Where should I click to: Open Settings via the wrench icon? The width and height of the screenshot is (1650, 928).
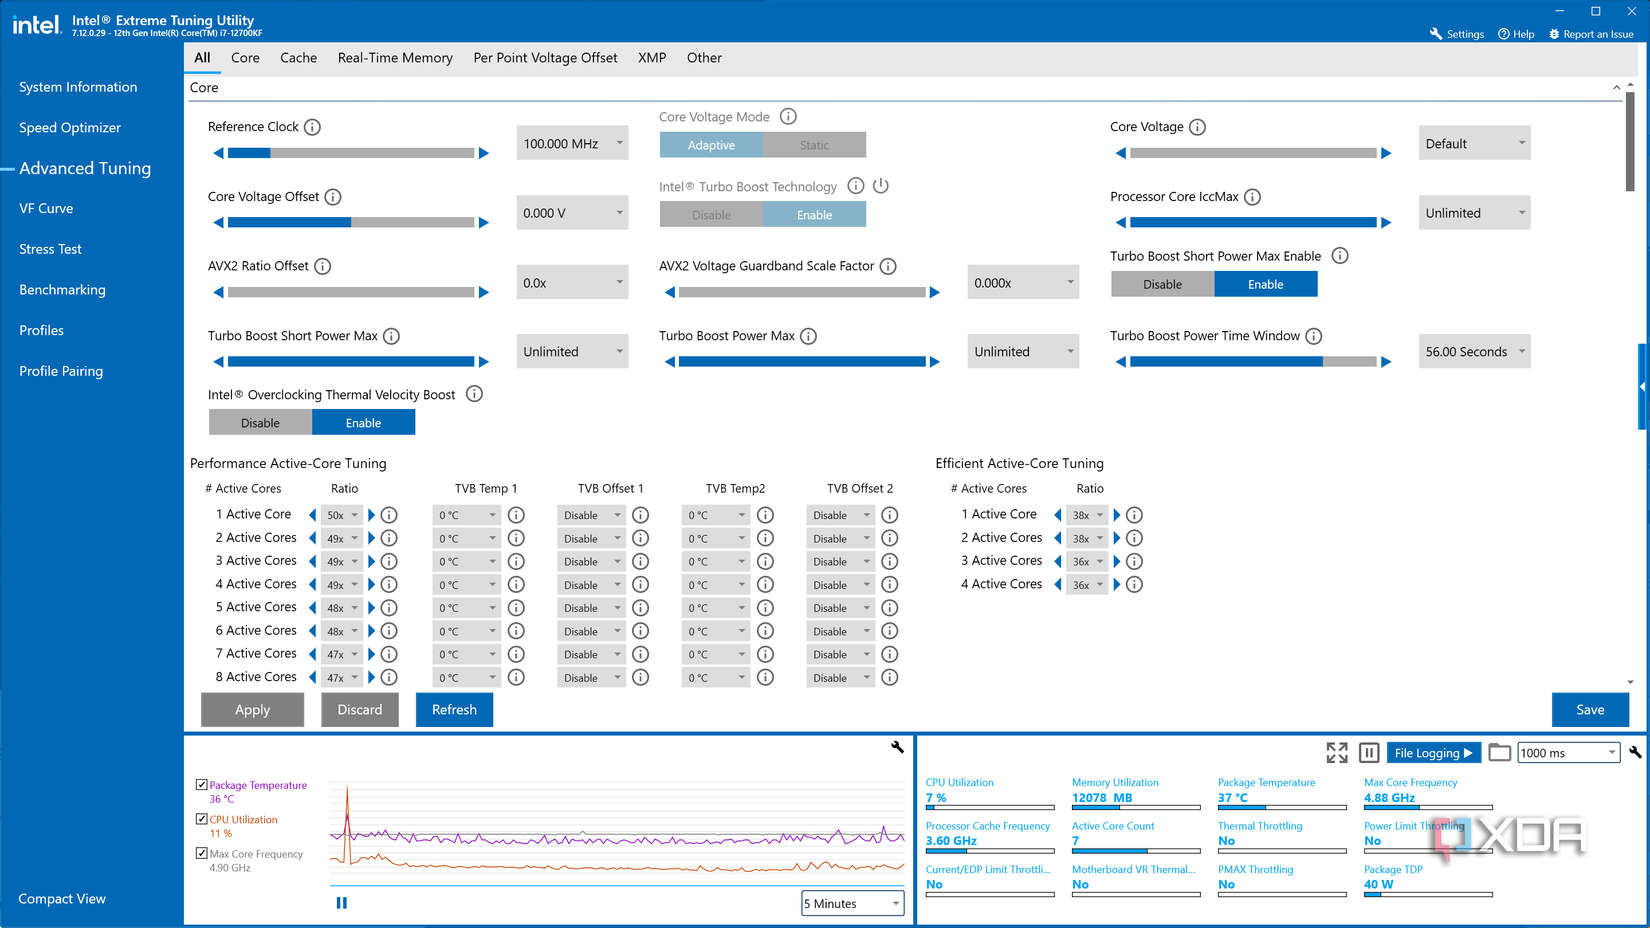tap(1433, 33)
